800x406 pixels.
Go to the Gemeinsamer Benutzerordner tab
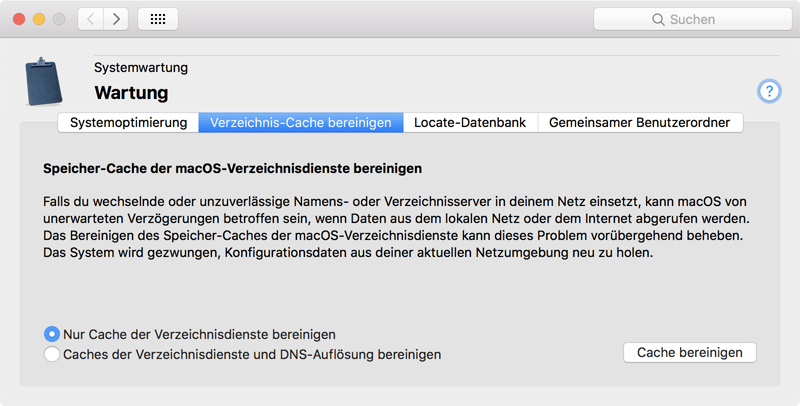pos(640,123)
